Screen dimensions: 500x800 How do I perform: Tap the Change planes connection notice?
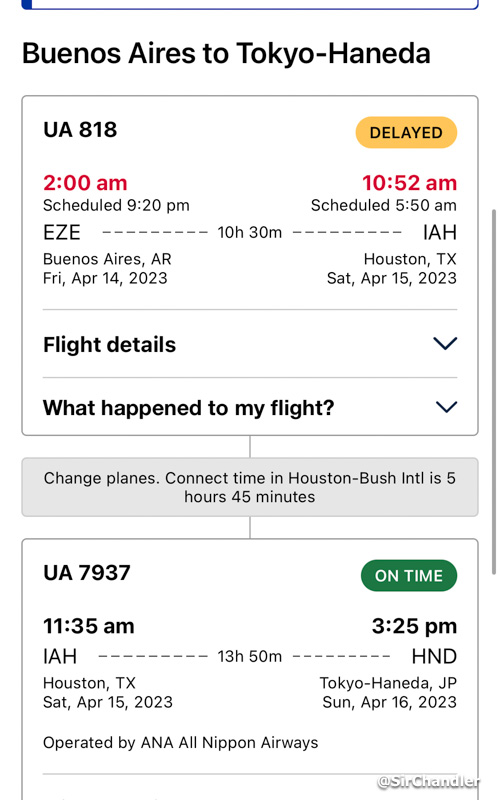click(250, 487)
